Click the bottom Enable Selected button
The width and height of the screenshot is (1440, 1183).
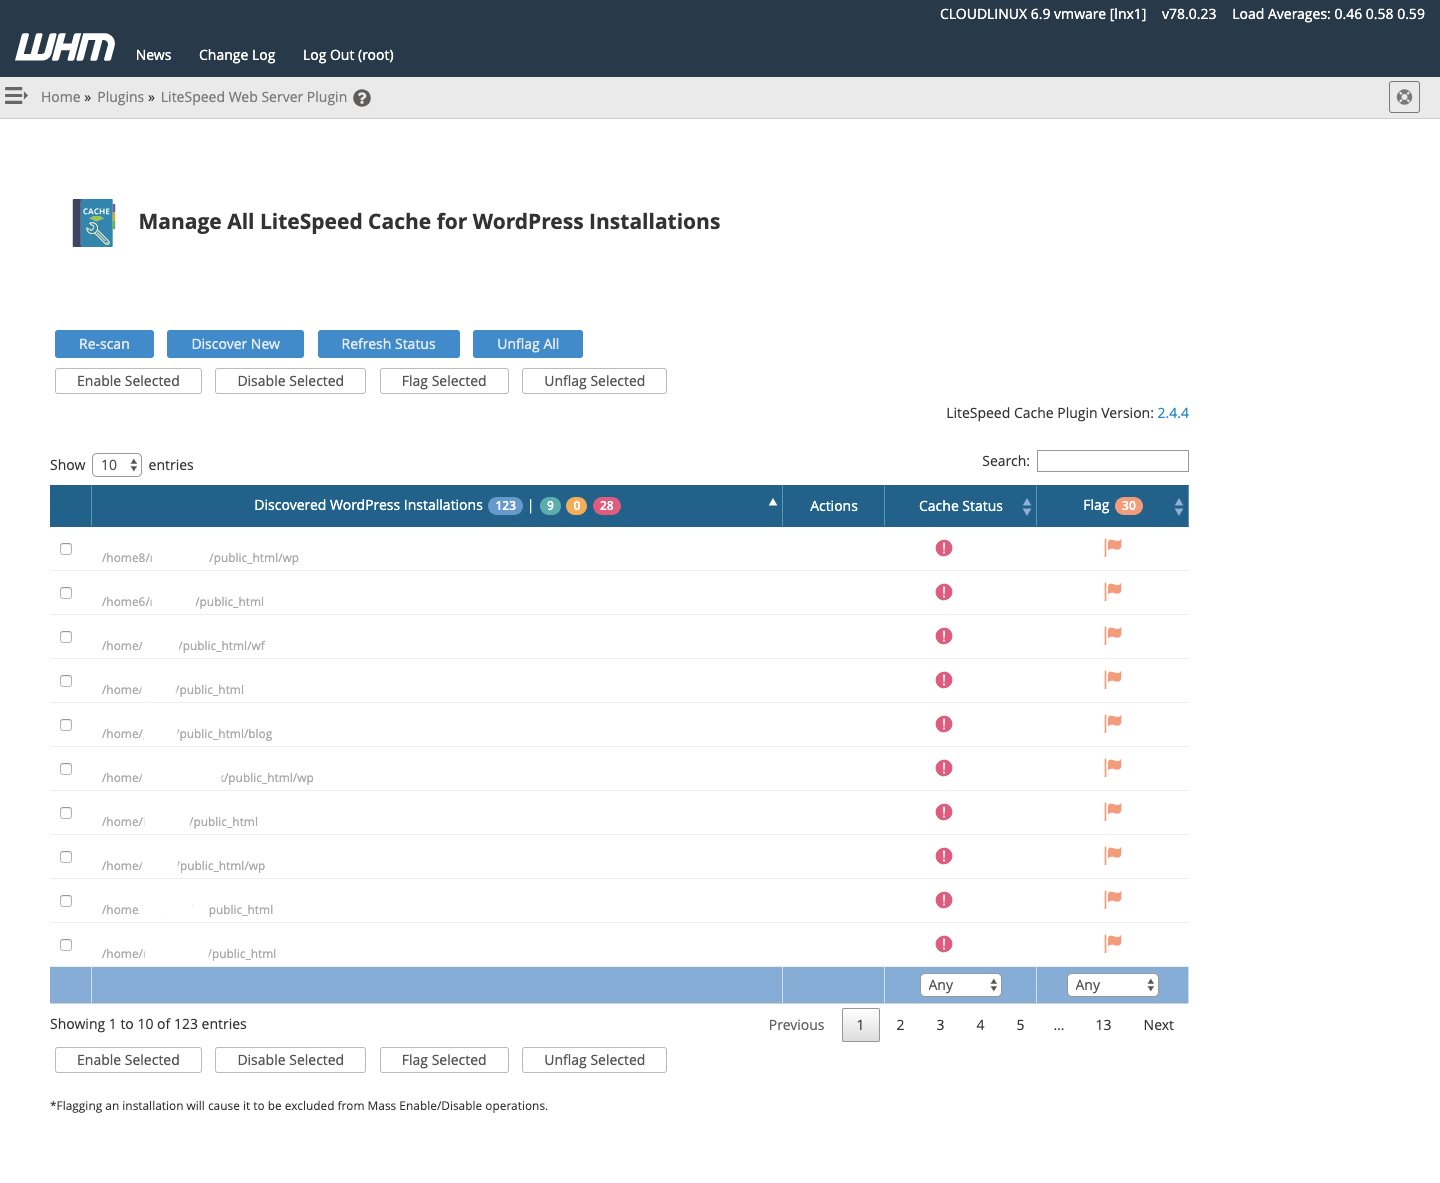point(128,1060)
